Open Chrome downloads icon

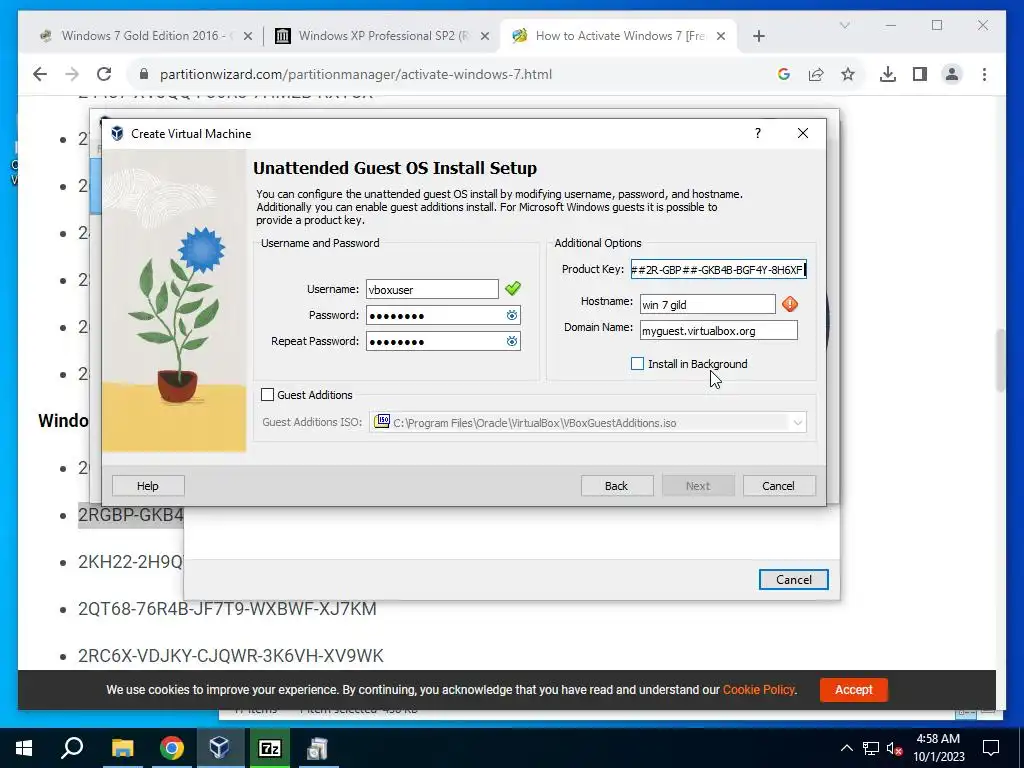point(888,74)
